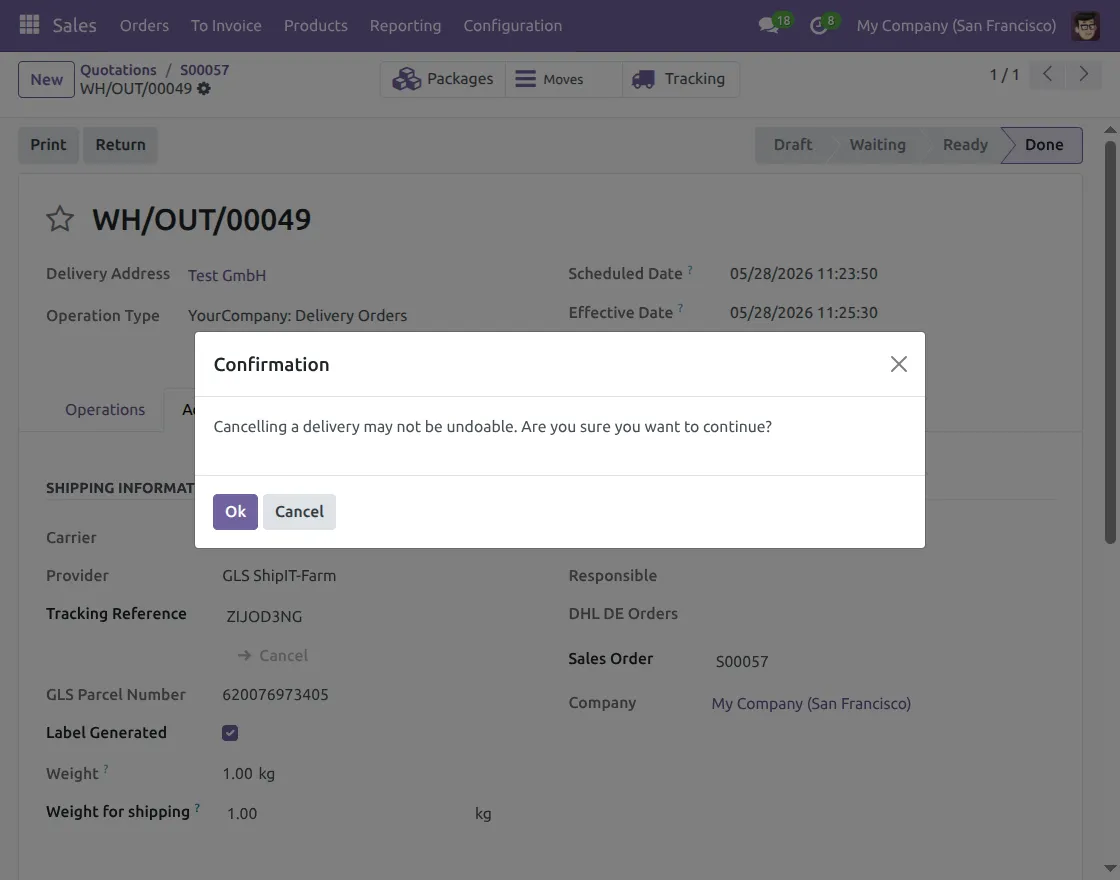The width and height of the screenshot is (1120, 880).
Task: Click the 1 / 1 pager counter
Action: coord(1004,75)
